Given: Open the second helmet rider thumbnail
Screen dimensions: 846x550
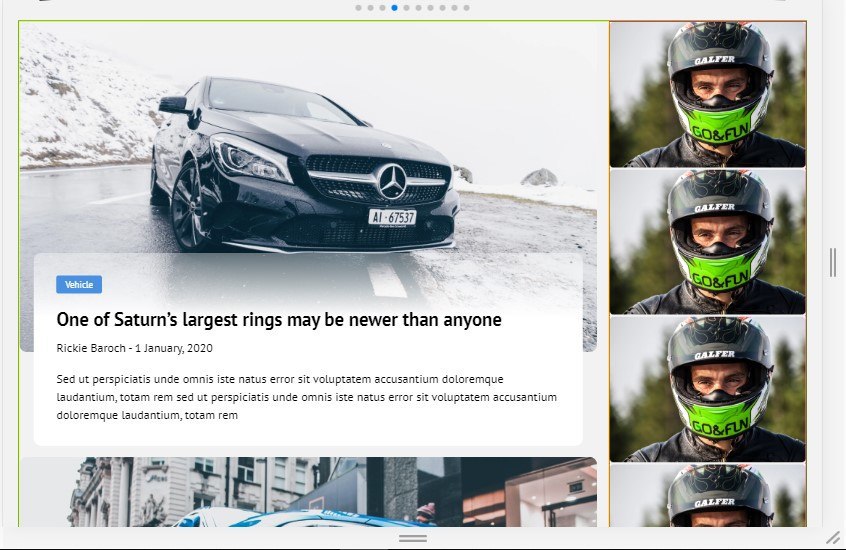Looking at the screenshot, I should (x=707, y=241).
